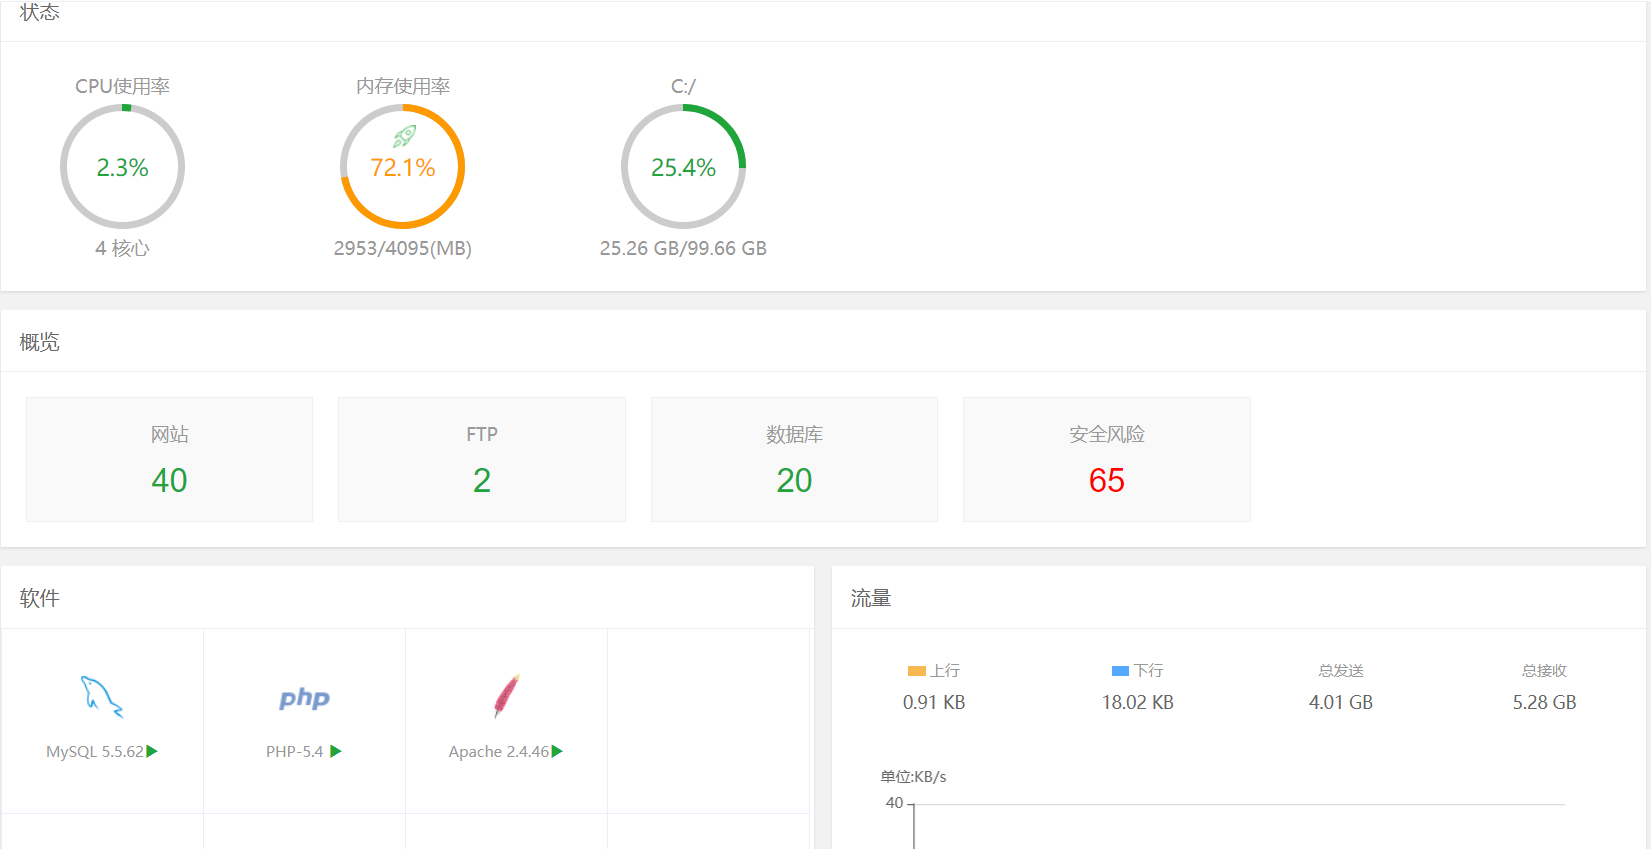Click the 4 核心 text

click(x=122, y=248)
